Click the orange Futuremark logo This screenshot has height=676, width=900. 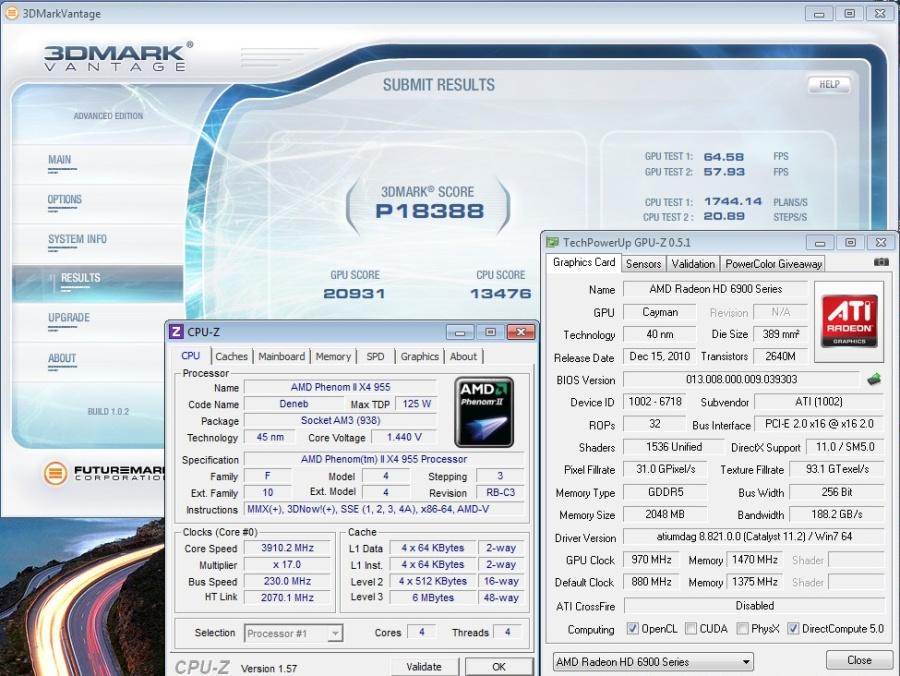coord(55,473)
